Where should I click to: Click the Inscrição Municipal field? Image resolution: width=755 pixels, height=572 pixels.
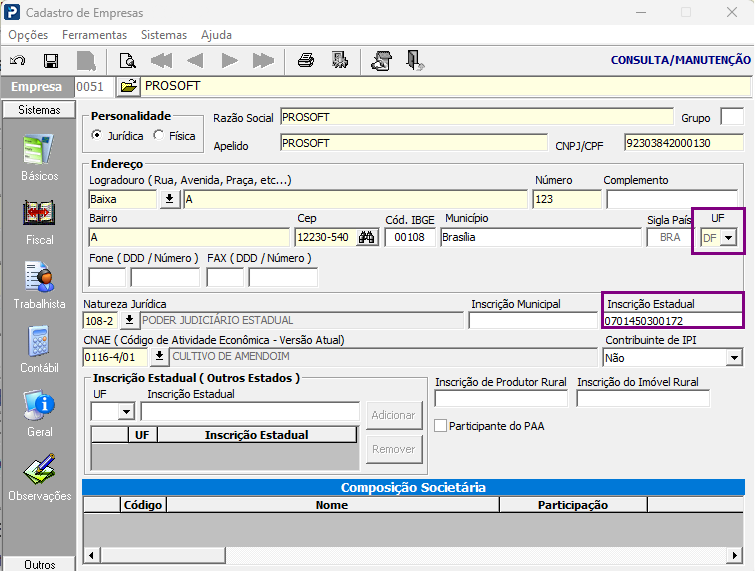(x=533, y=321)
